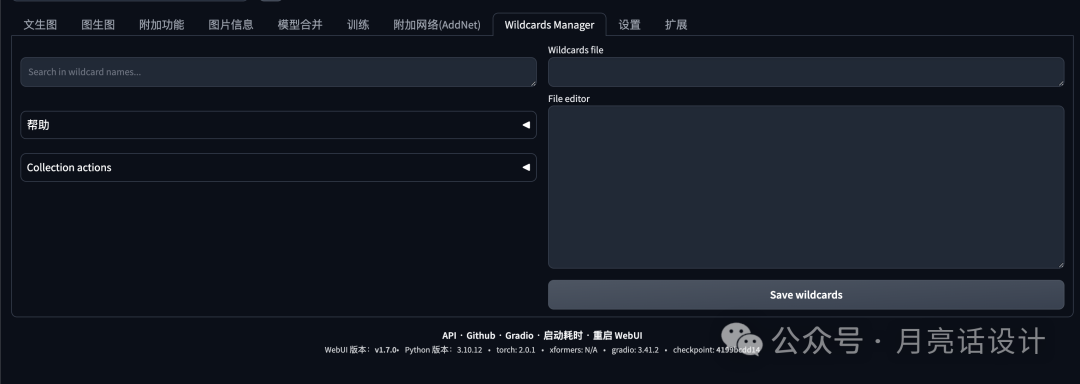Expand the Collection actions section

pyautogui.click(x=278, y=167)
